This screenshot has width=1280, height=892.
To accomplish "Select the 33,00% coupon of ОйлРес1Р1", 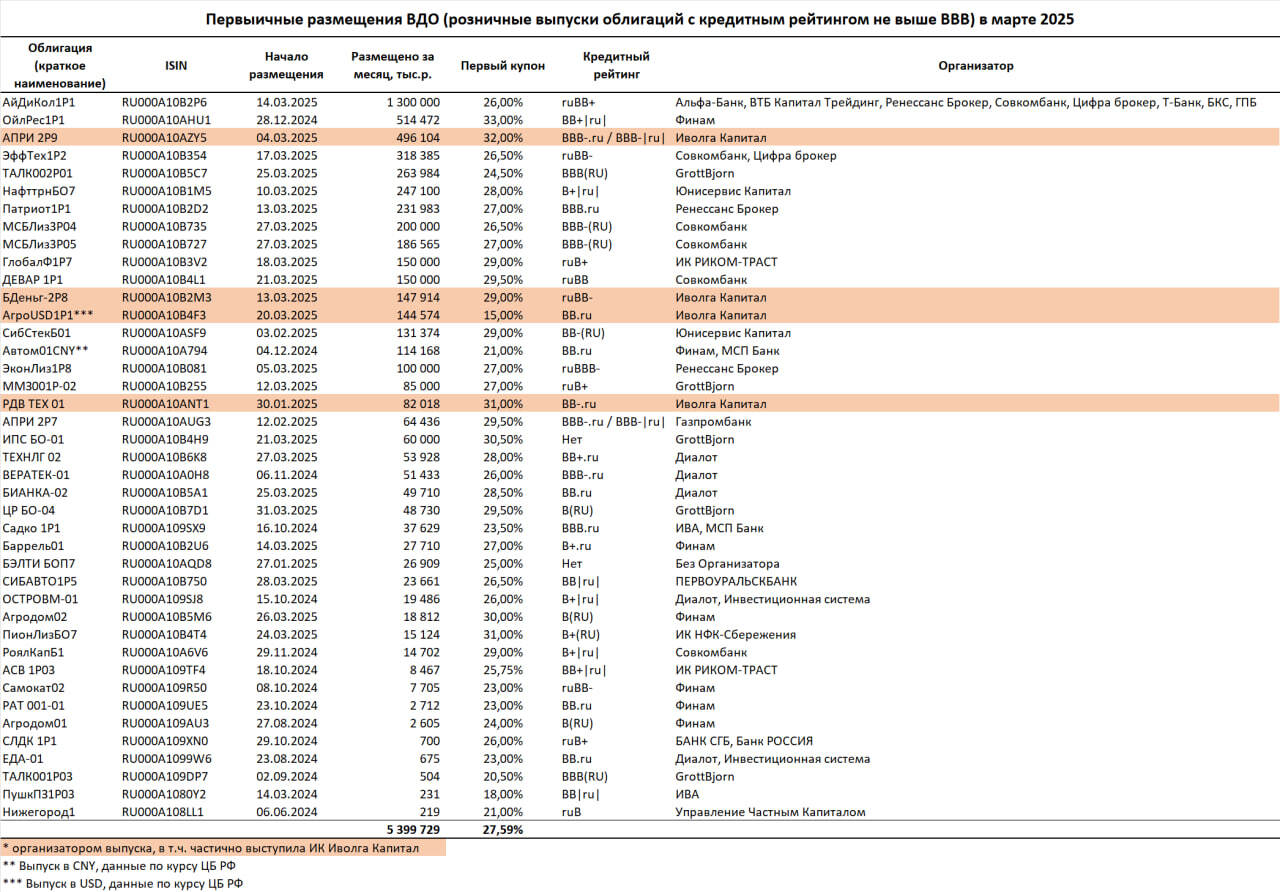I will pyautogui.click(x=503, y=120).
